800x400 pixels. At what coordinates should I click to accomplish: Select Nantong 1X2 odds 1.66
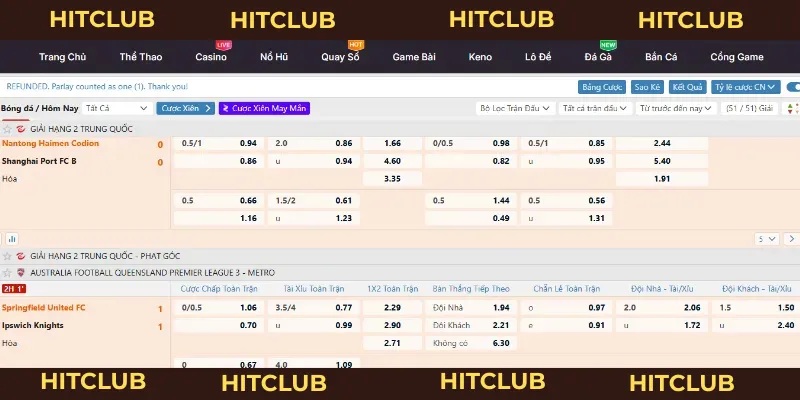(x=392, y=143)
